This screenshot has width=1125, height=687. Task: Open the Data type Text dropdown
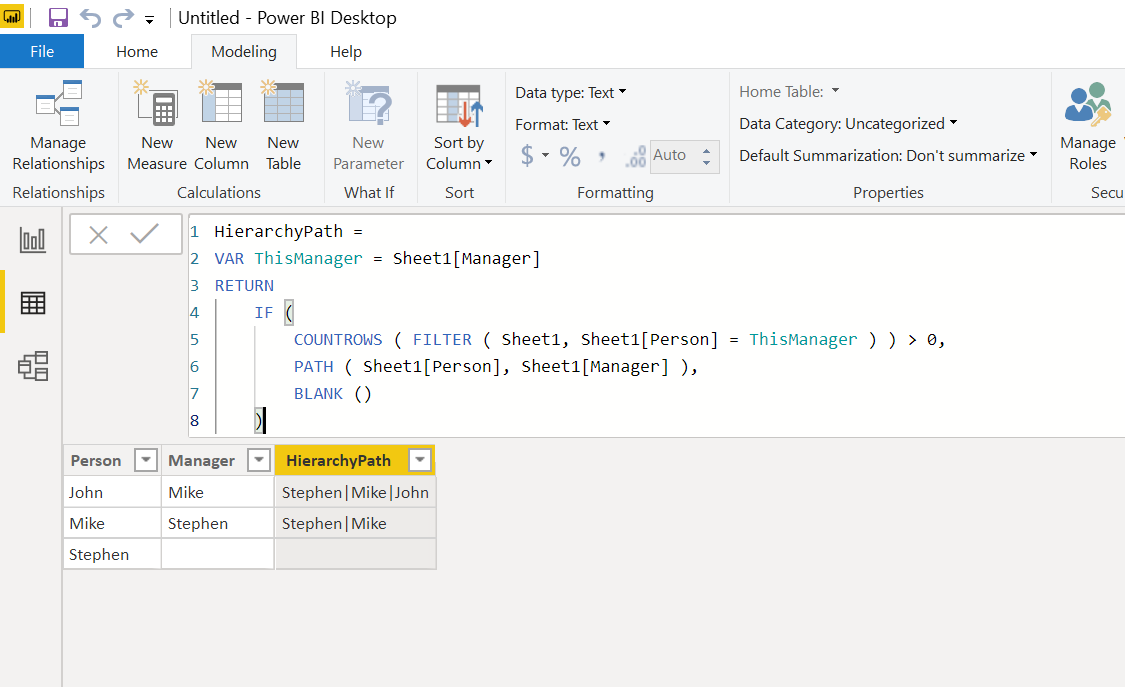[570, 93]
